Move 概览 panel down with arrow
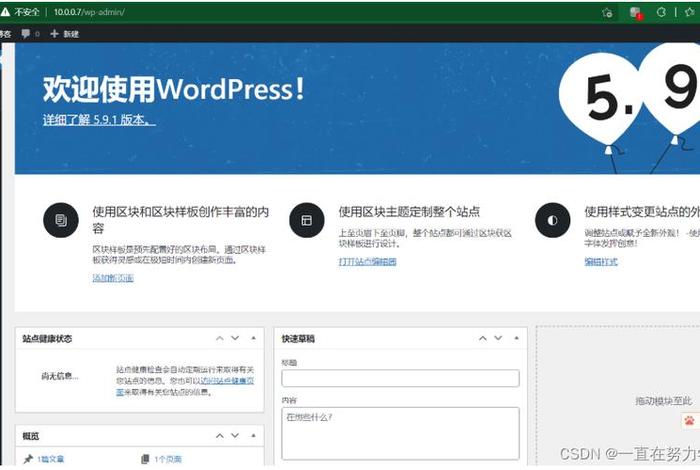Image resolution: width=700 pixels, height=470 pixels. 235,436
